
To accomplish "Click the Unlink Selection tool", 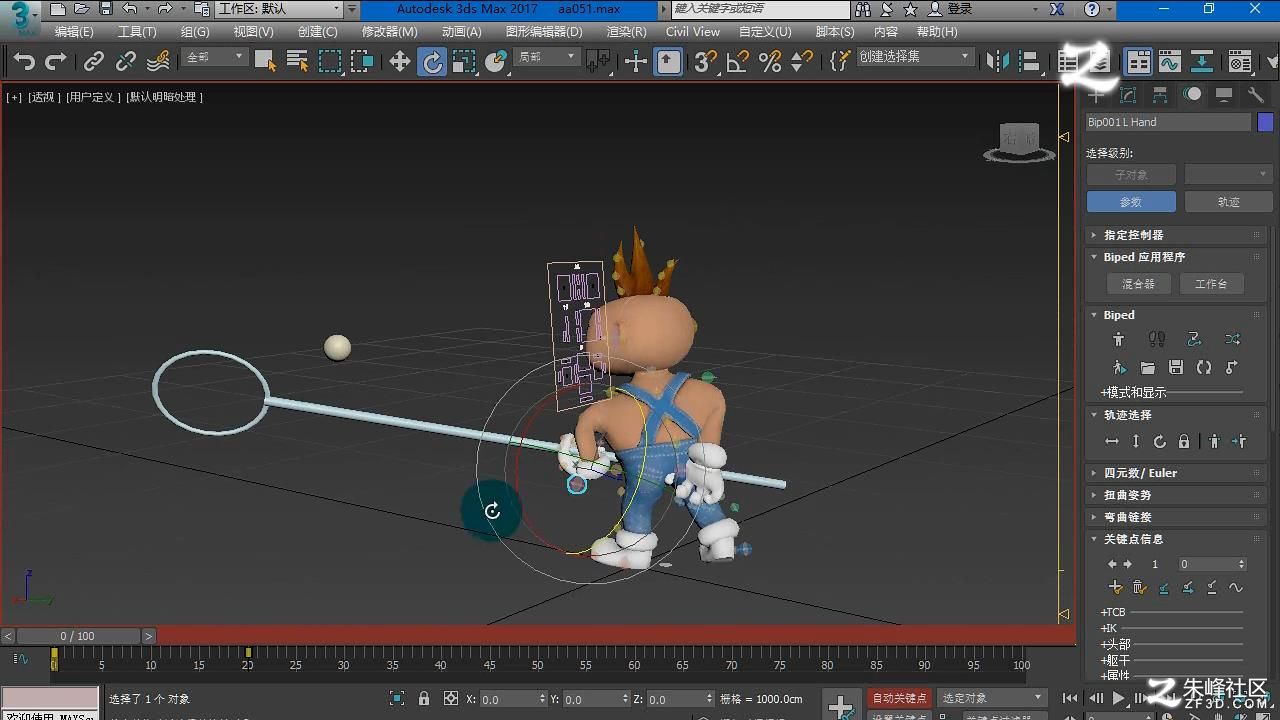I will pos(126,62).
